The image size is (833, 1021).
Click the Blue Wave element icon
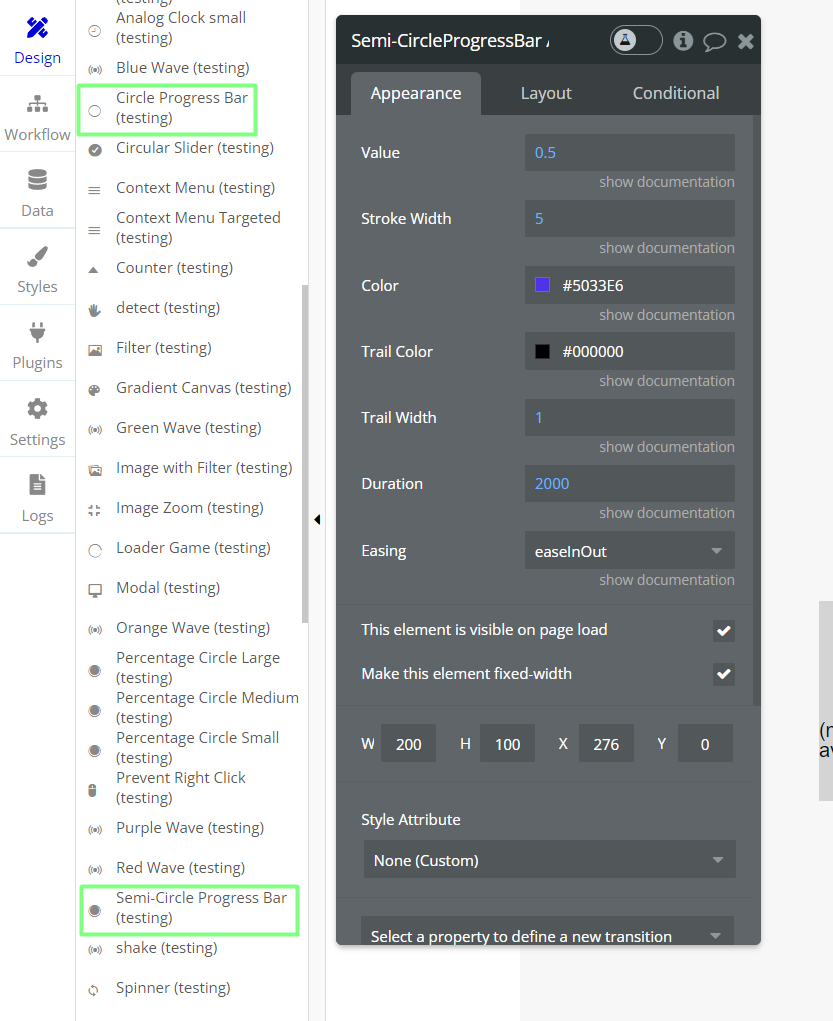[95, 69]
